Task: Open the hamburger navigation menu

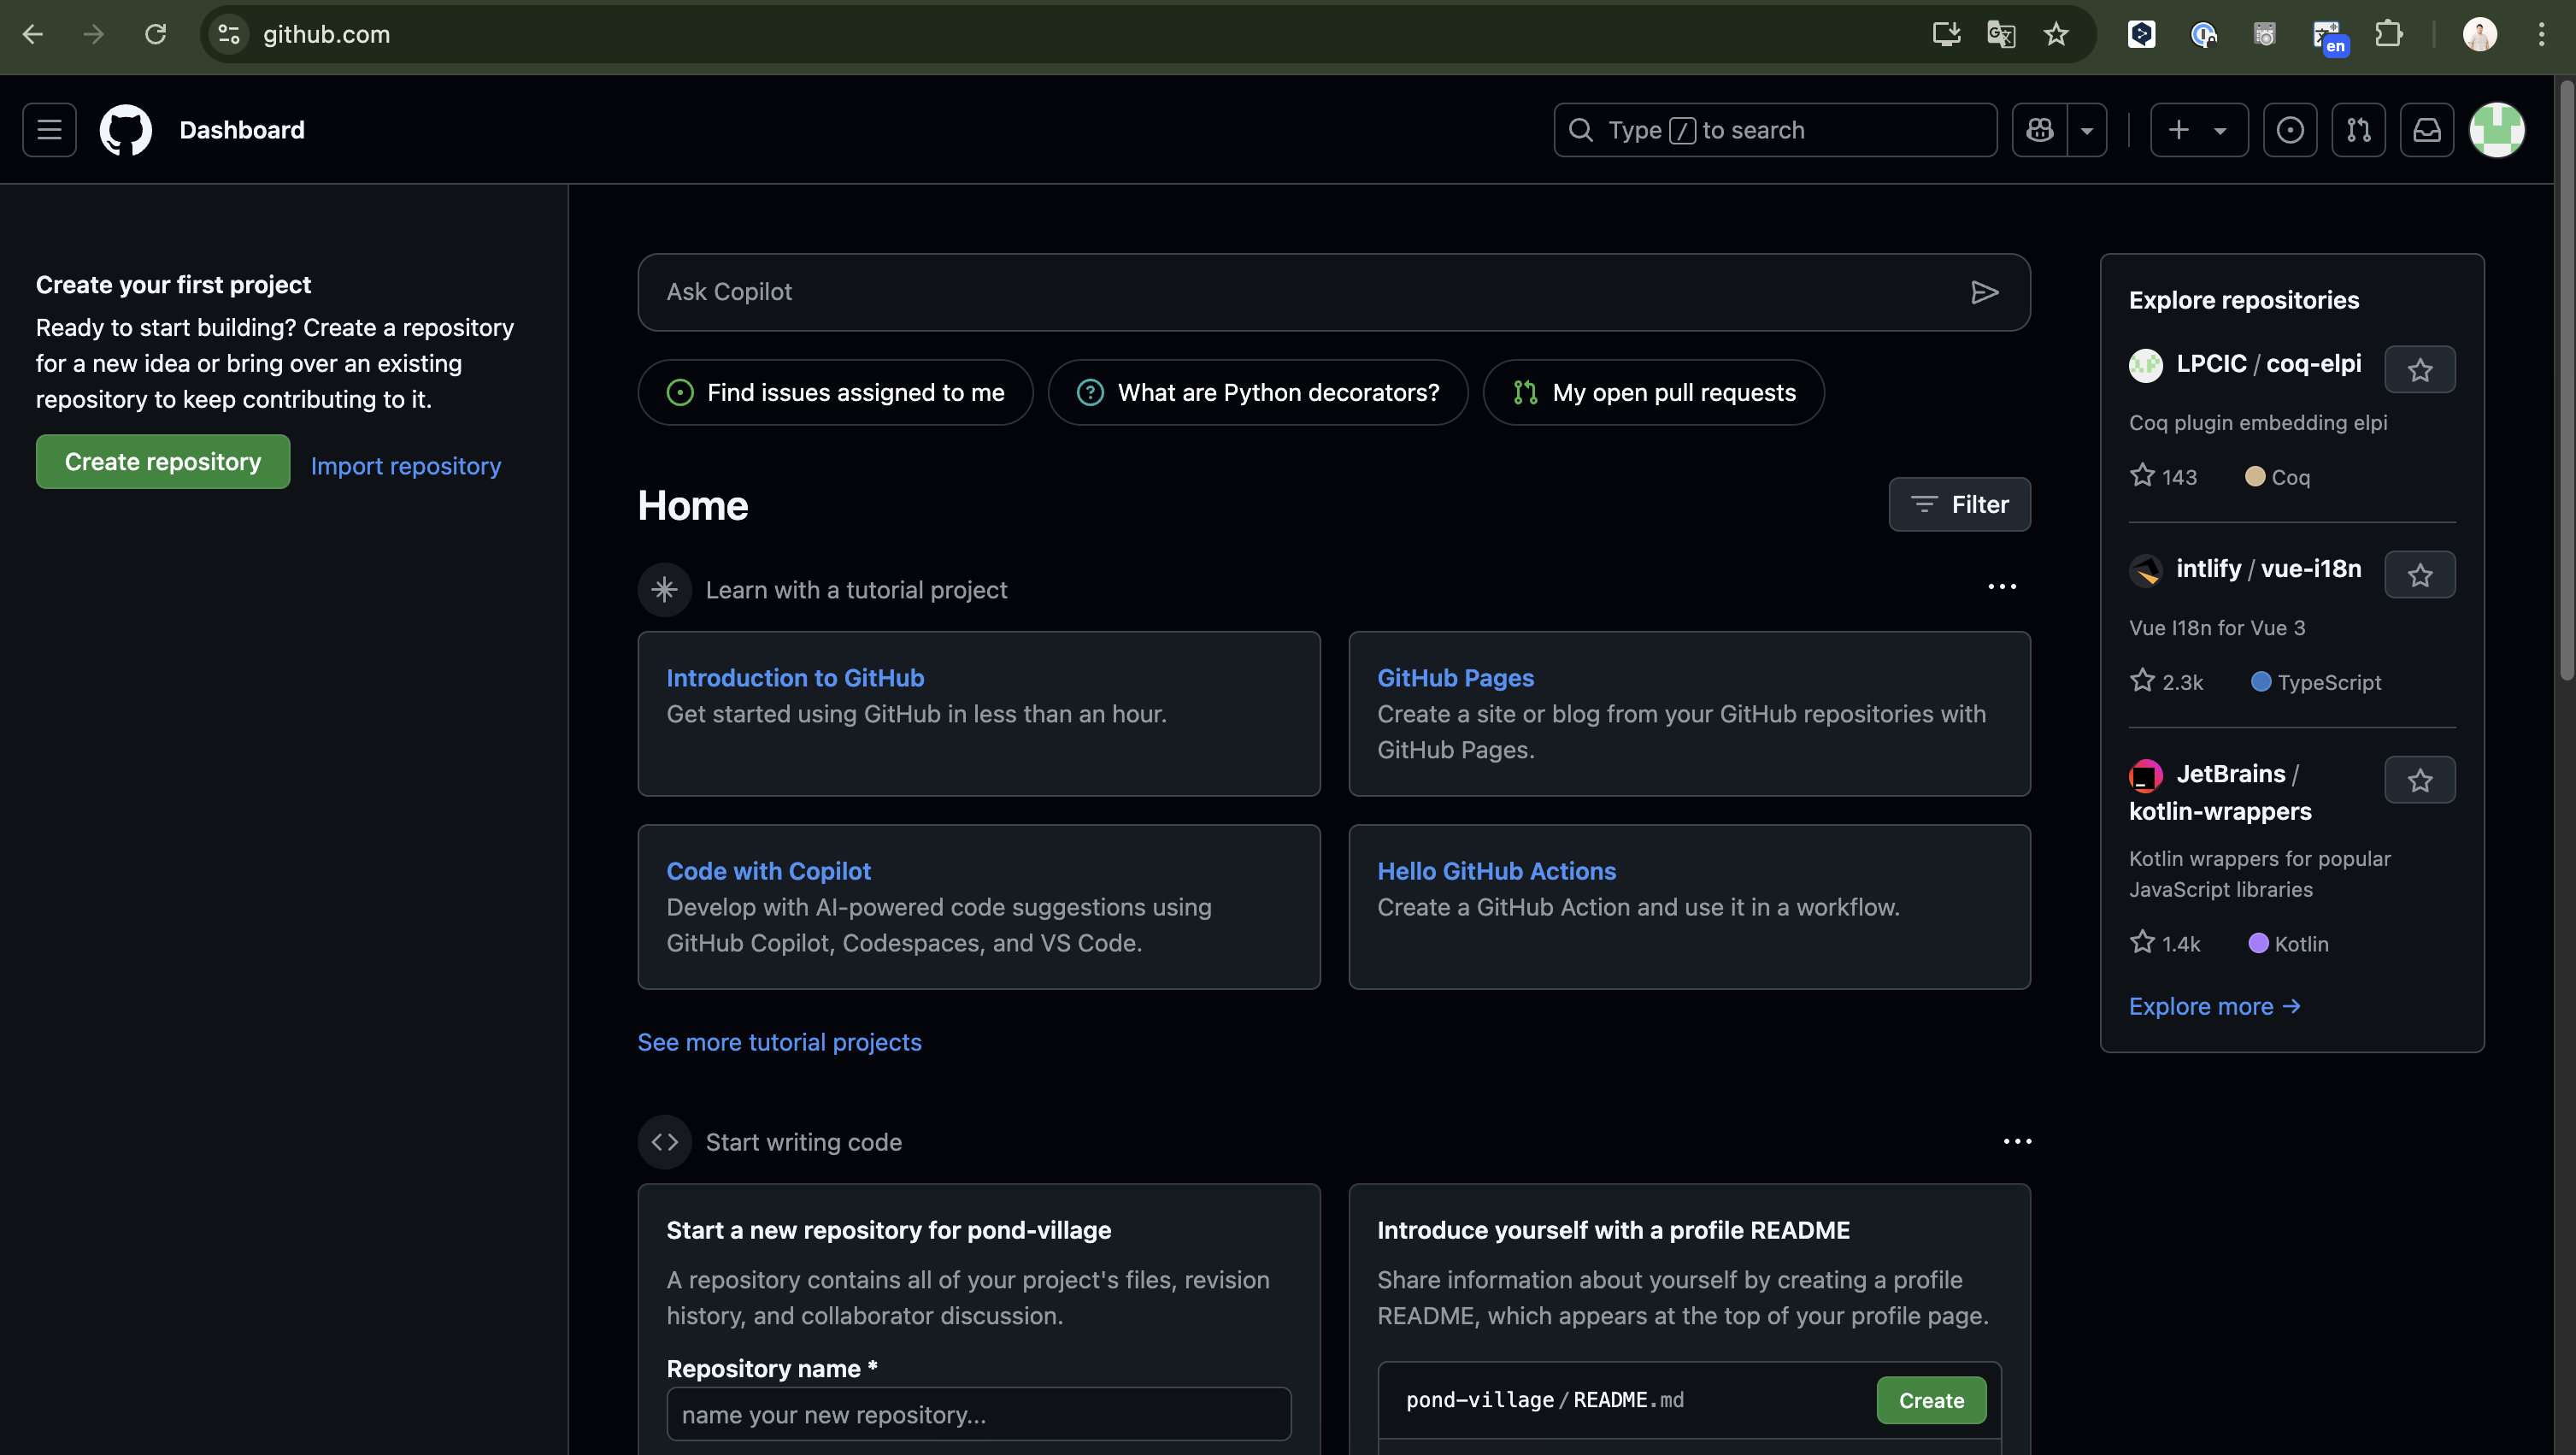Action: point(48,129)
